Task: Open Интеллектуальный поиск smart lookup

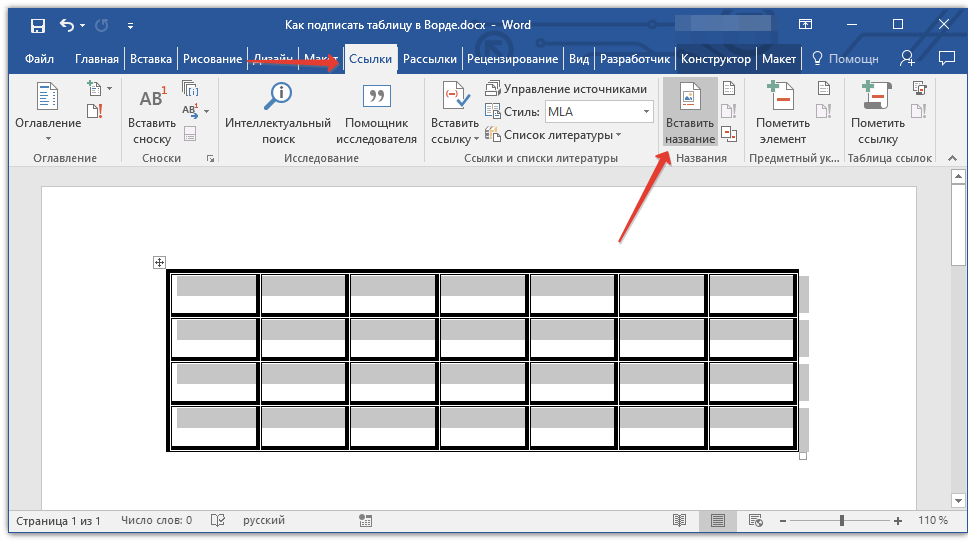Action: [x=277, y=114]
